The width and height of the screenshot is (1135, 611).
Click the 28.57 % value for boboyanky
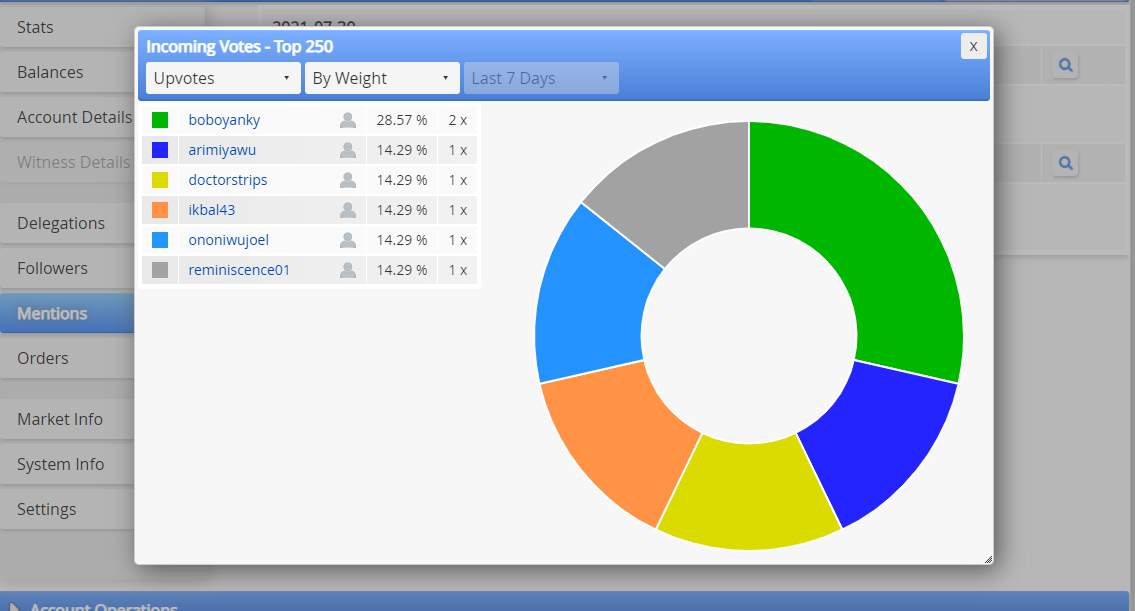[x=402, y=120]
